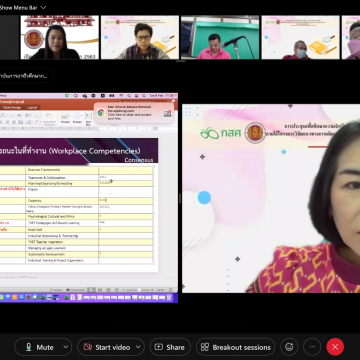
Task: Click the Chrome notification in shared screen
Action: click(x=134, y=113)
